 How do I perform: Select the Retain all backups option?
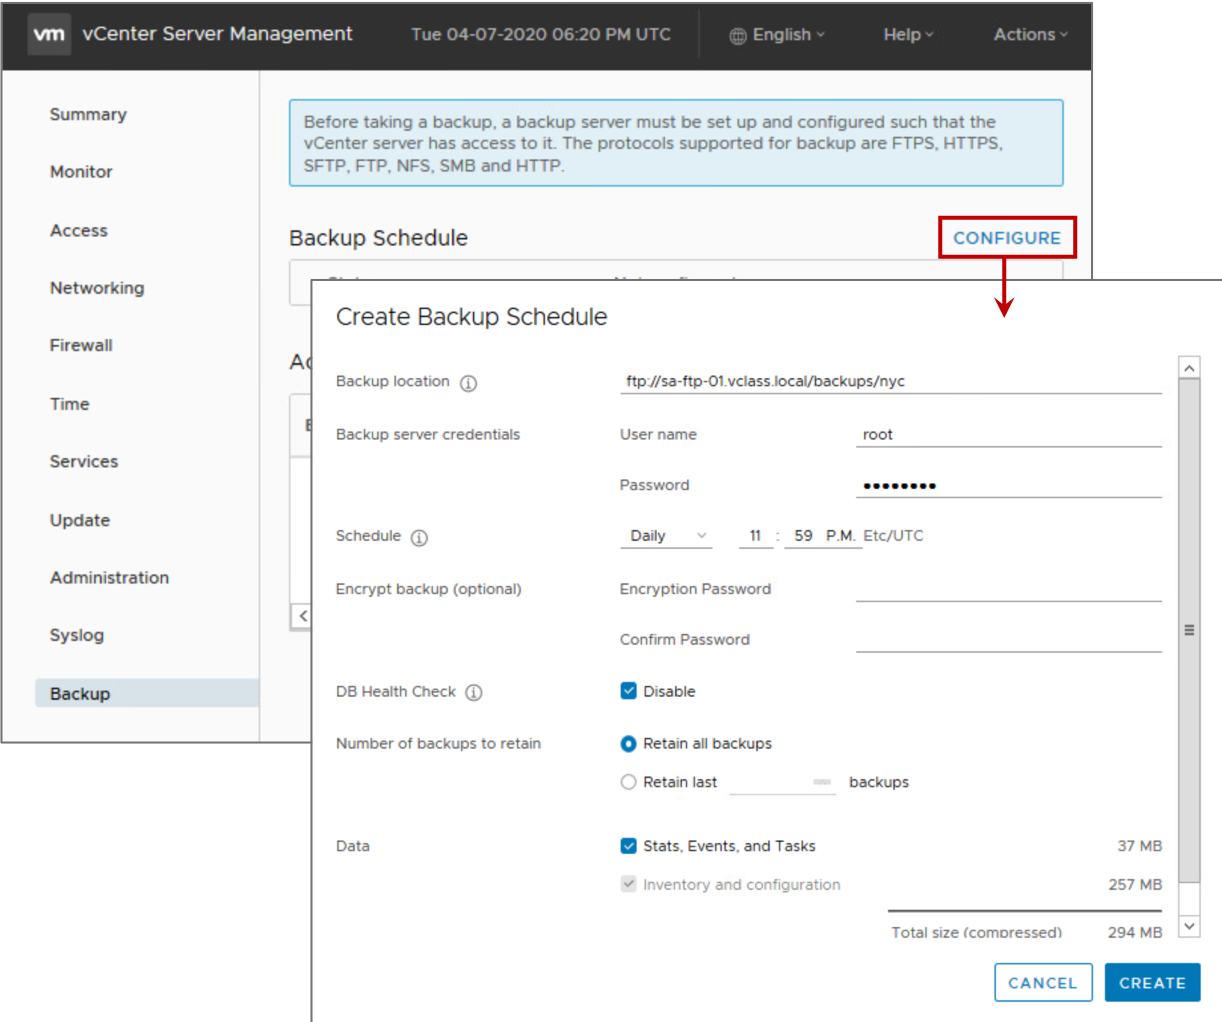(628, 744)
